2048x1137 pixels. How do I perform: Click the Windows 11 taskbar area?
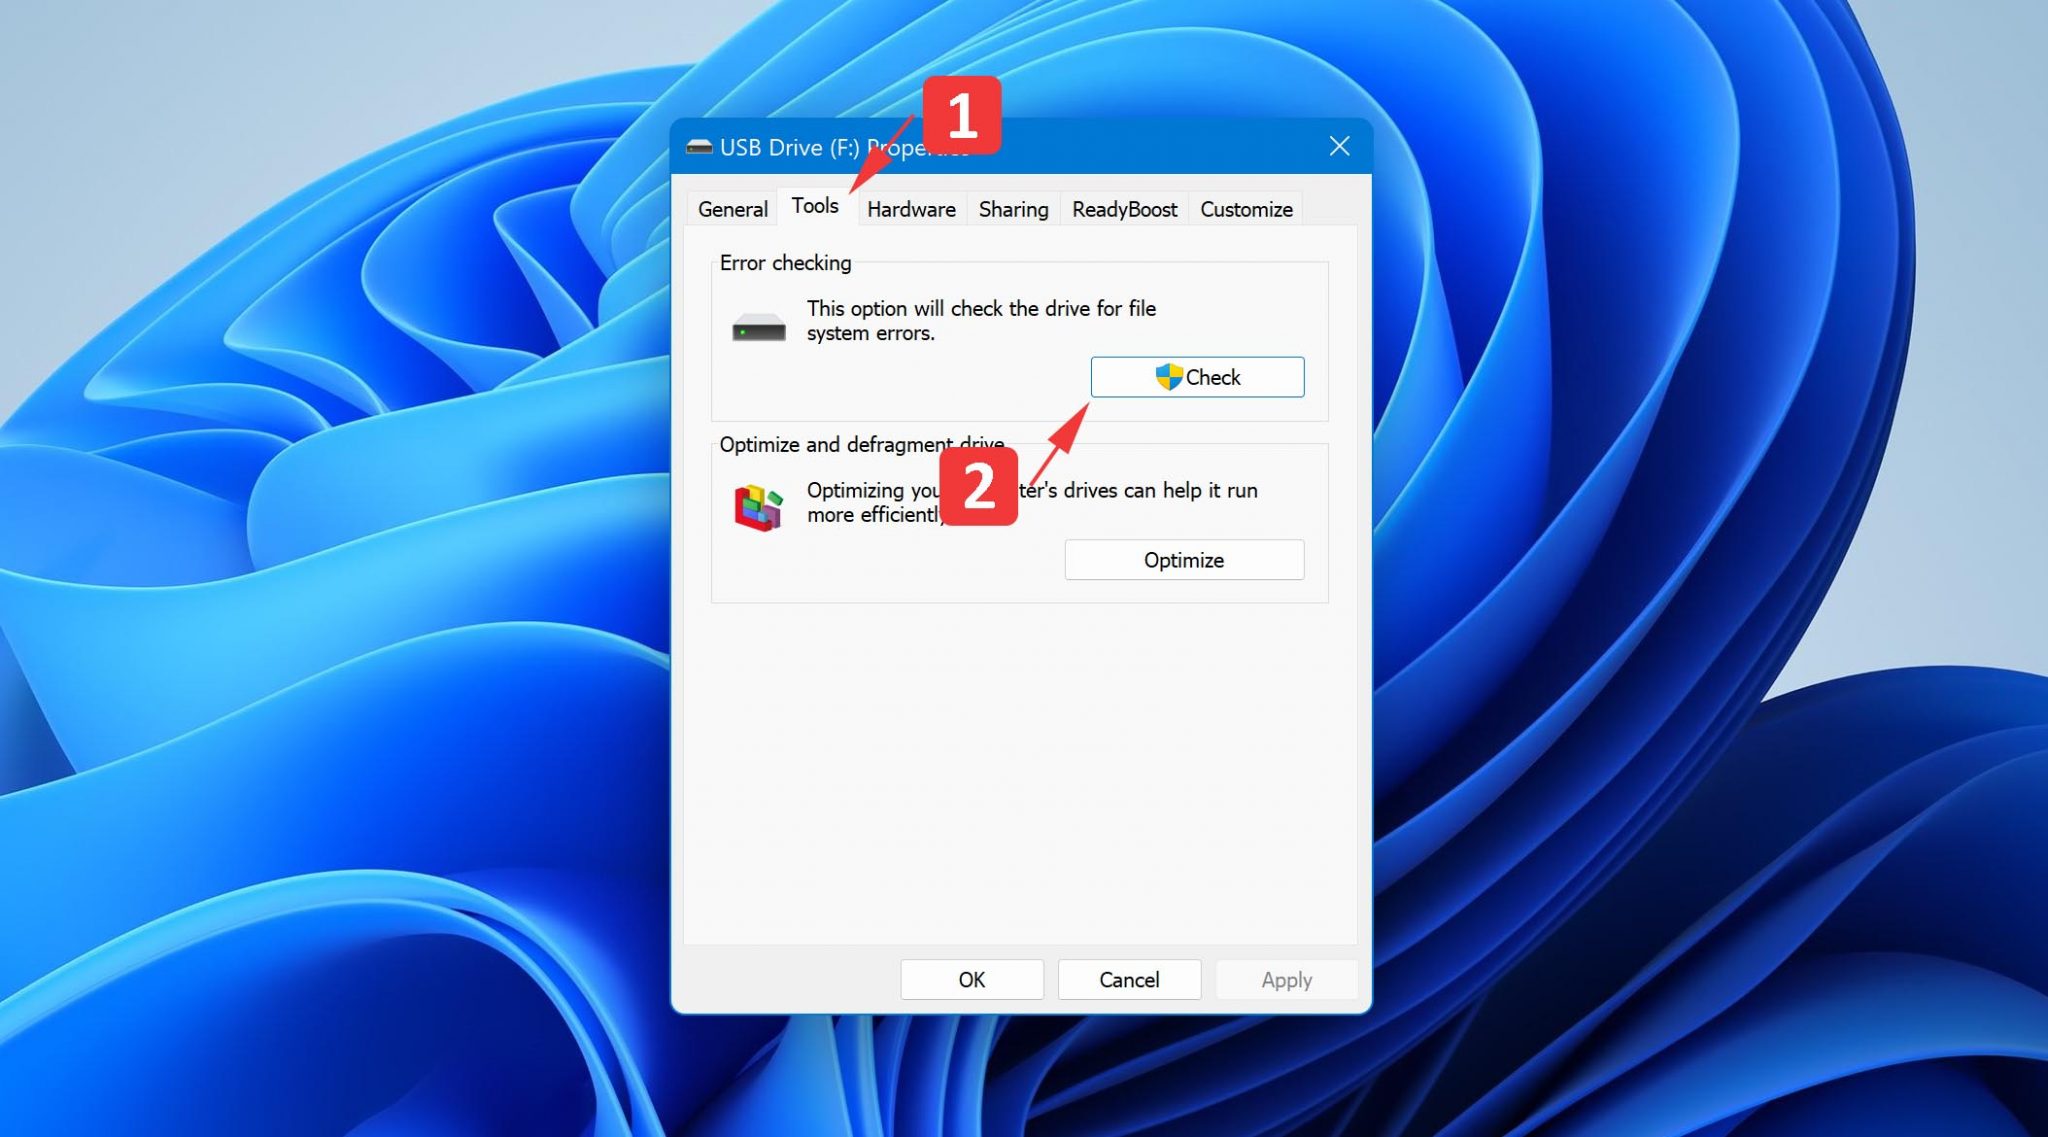tap(1023, 1120)
